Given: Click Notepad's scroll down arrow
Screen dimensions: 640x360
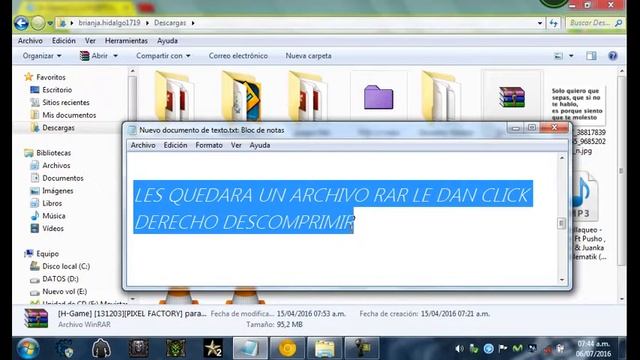Looking at the screenshot, I should point(562,280).
